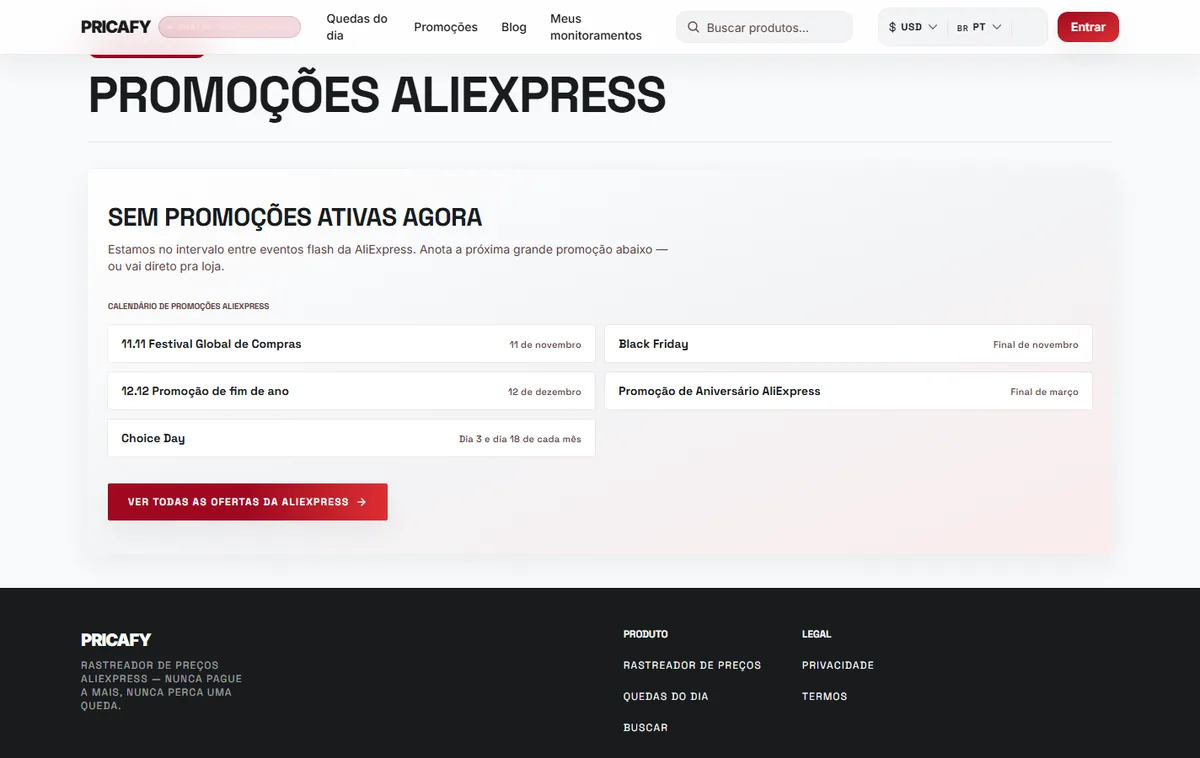Screen dimensions: 1200x758
Task: Click Ver todas as ofertas da AliExpress
Action: click(x=247, y=502)
